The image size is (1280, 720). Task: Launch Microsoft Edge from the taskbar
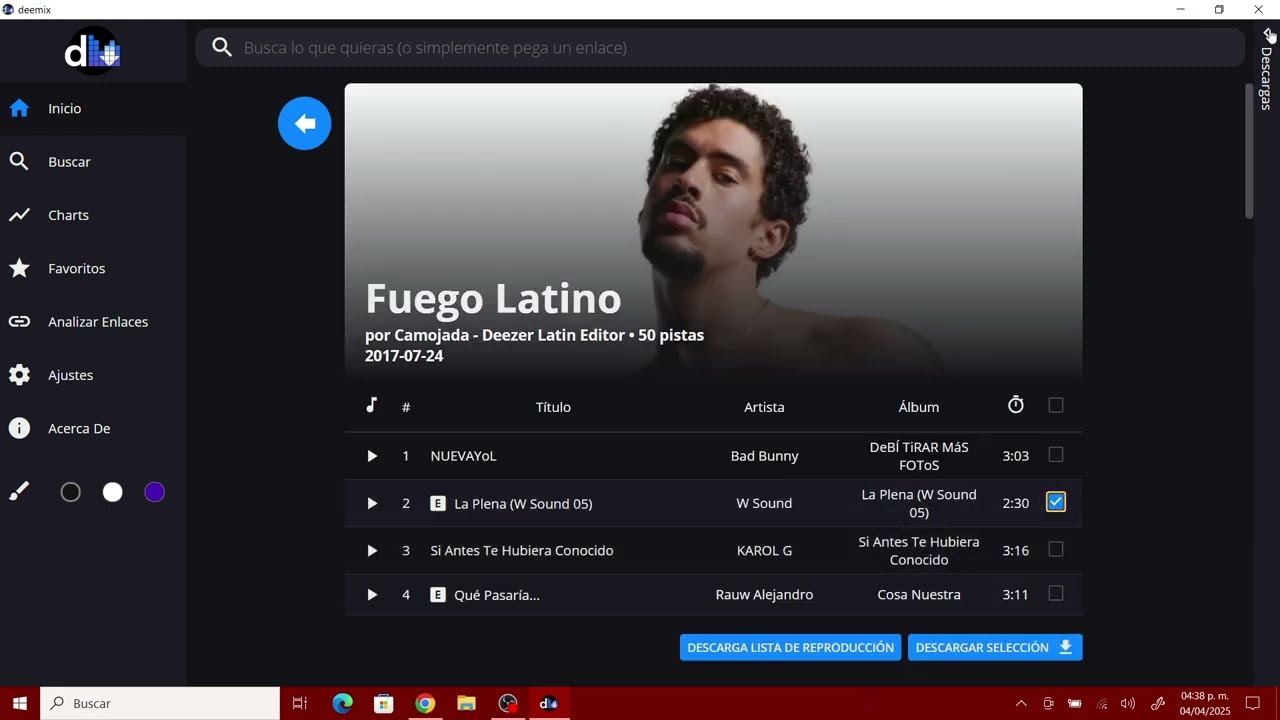tap(342, 703)
